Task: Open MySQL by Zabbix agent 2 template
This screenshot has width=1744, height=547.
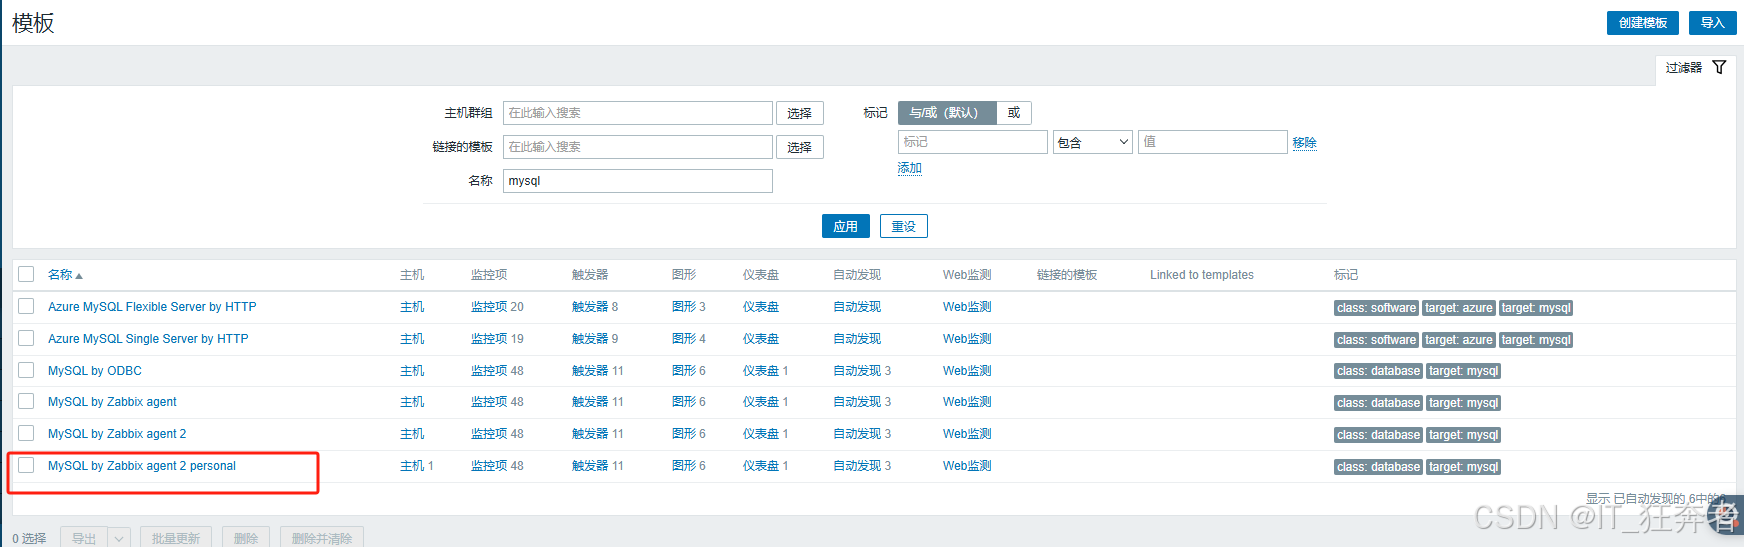Action: [x=117, y=434]
